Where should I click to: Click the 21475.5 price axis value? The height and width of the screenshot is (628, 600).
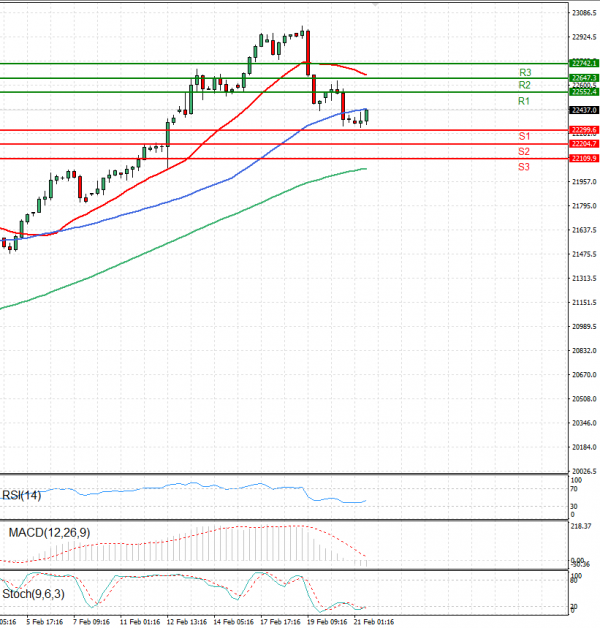(584, 254)
